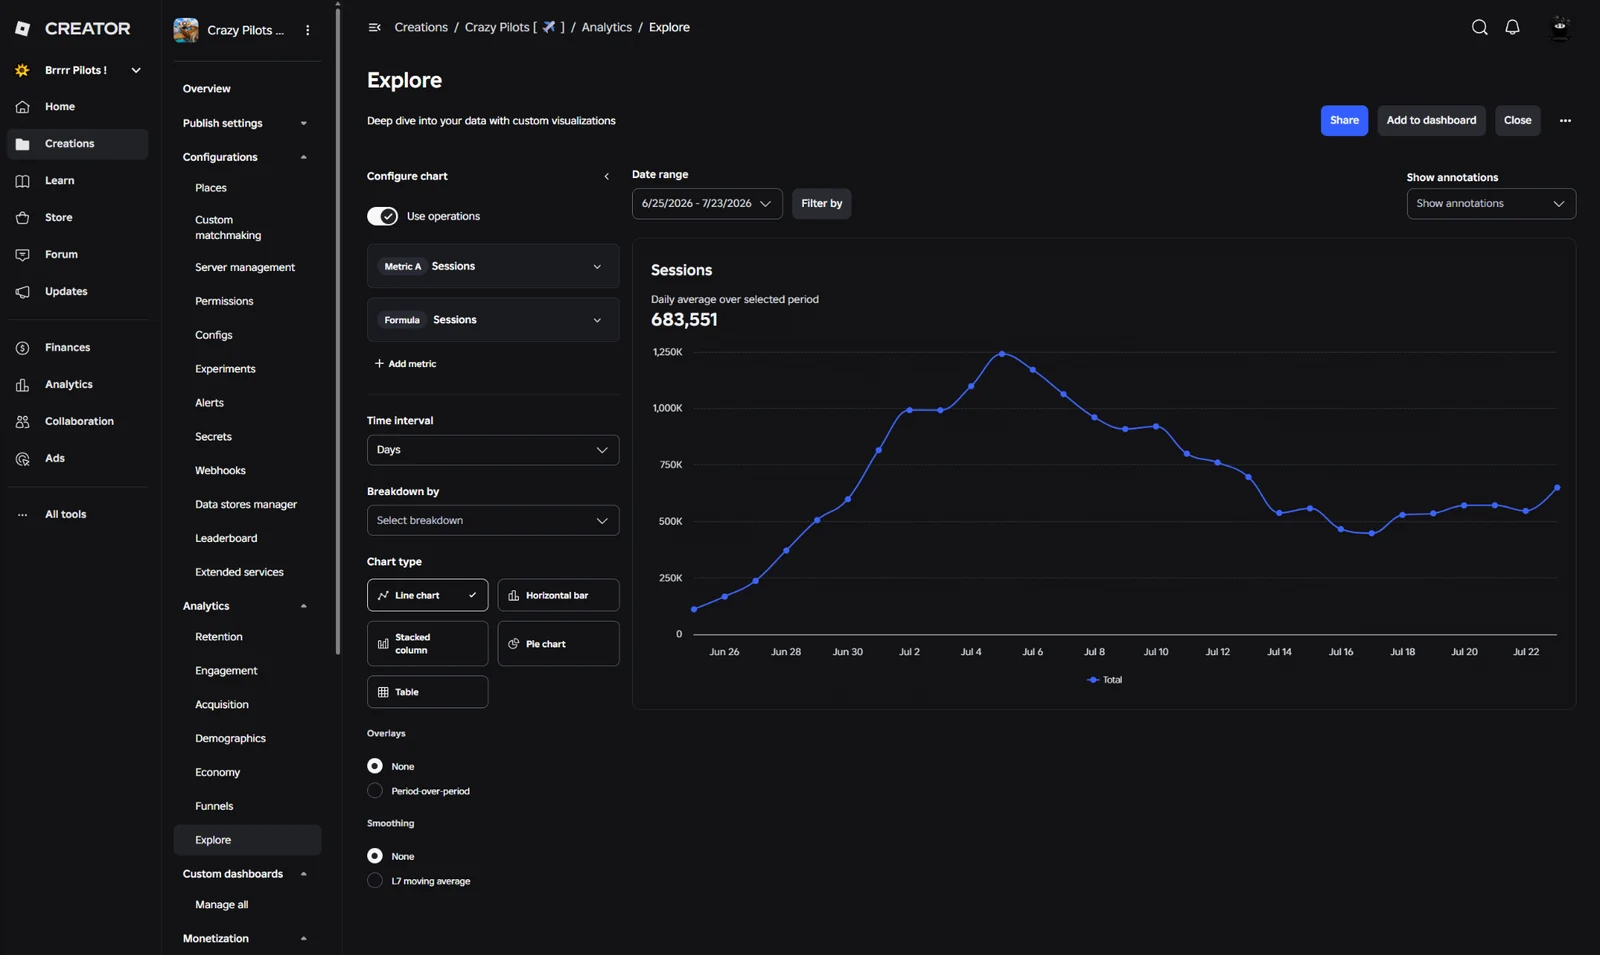Collapse sidebar with the menu toggle icon
The height and width of the screenshot is (955, 1600).
(374, 27)
